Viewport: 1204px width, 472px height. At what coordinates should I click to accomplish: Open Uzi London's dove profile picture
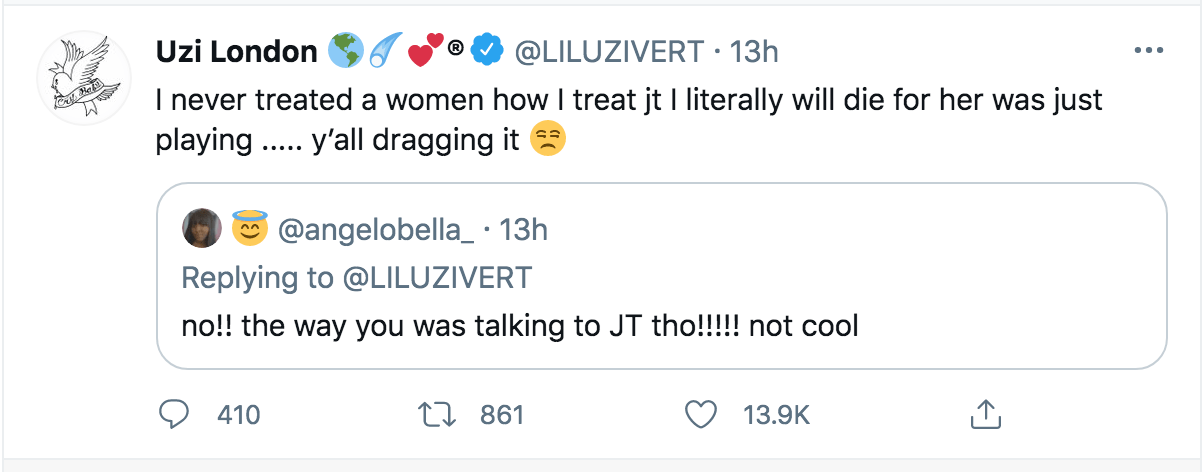[x=79, y=81]
